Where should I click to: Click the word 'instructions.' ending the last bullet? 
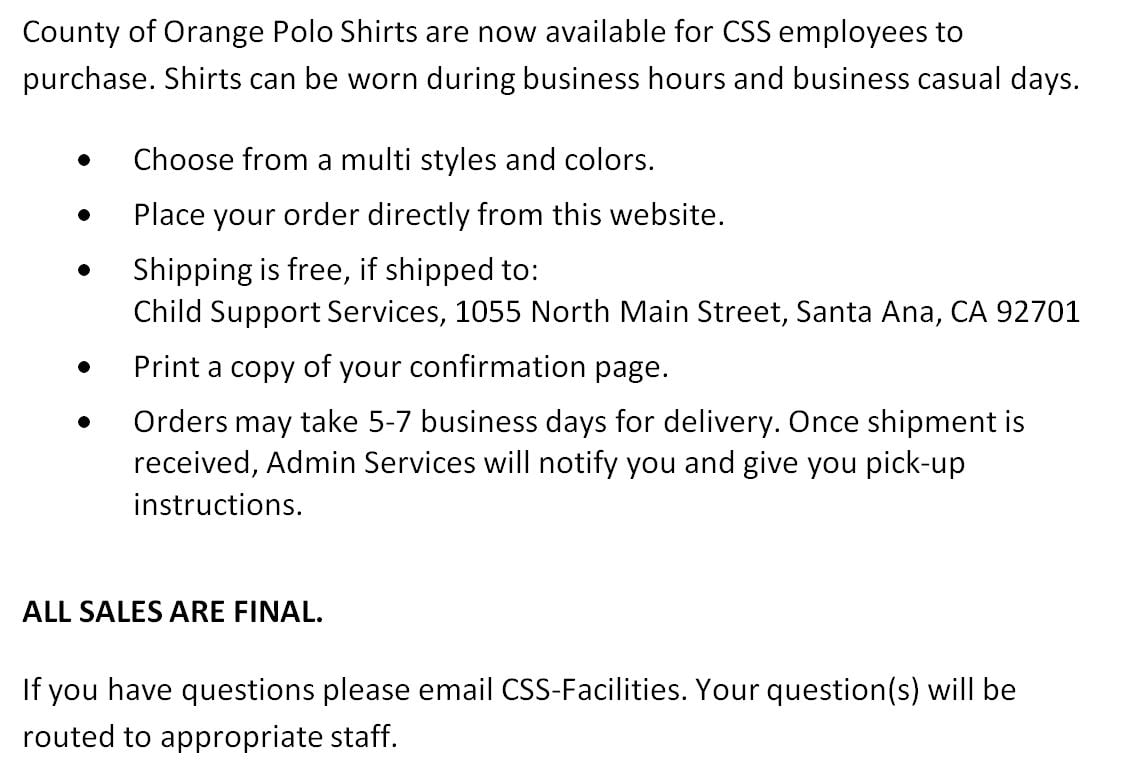[218, 504]
